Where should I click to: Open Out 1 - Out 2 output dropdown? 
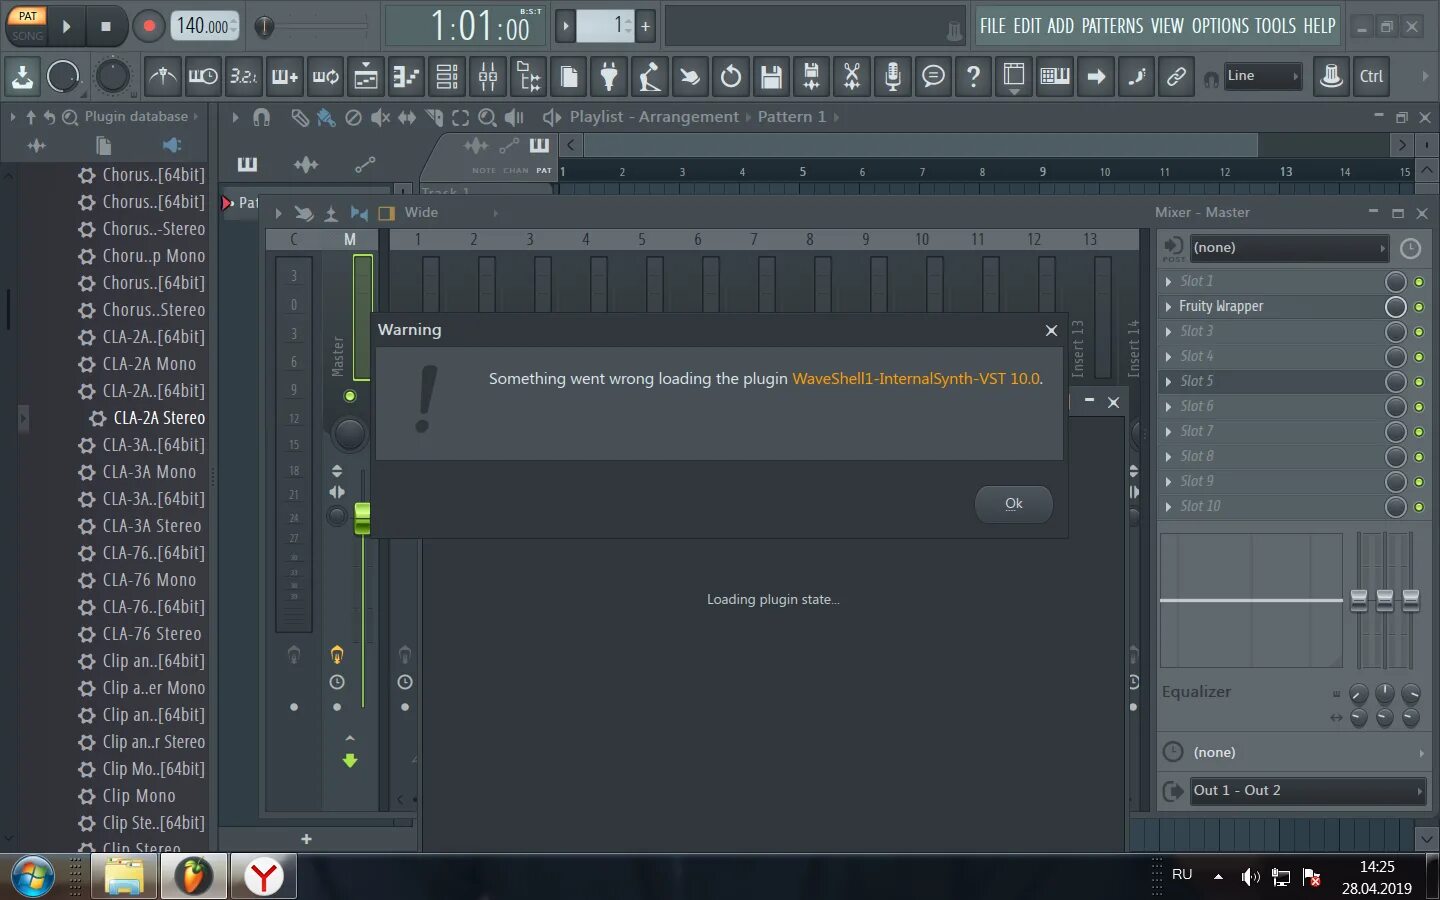[x=1306, y=791]
